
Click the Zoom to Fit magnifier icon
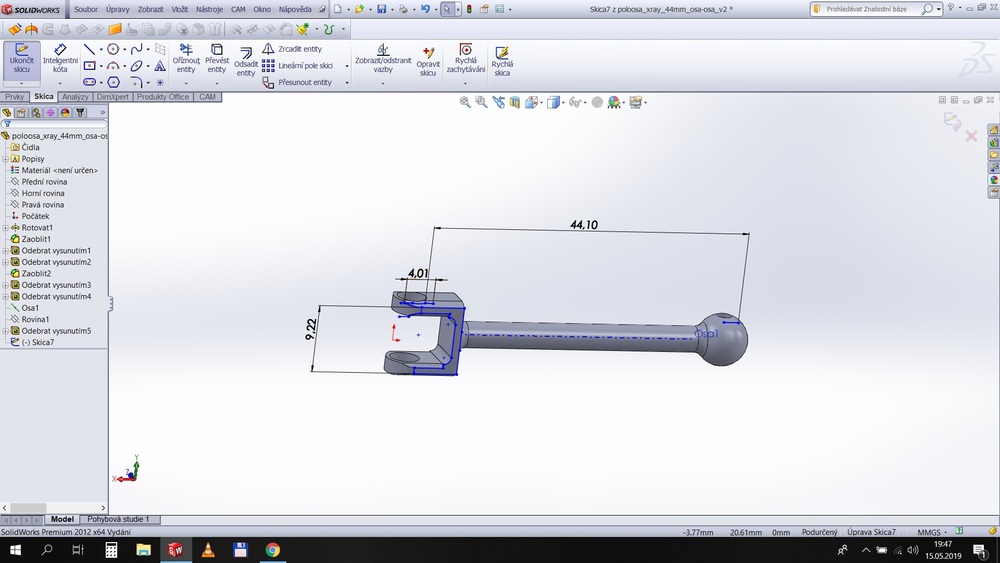click(x=465, y=102)
